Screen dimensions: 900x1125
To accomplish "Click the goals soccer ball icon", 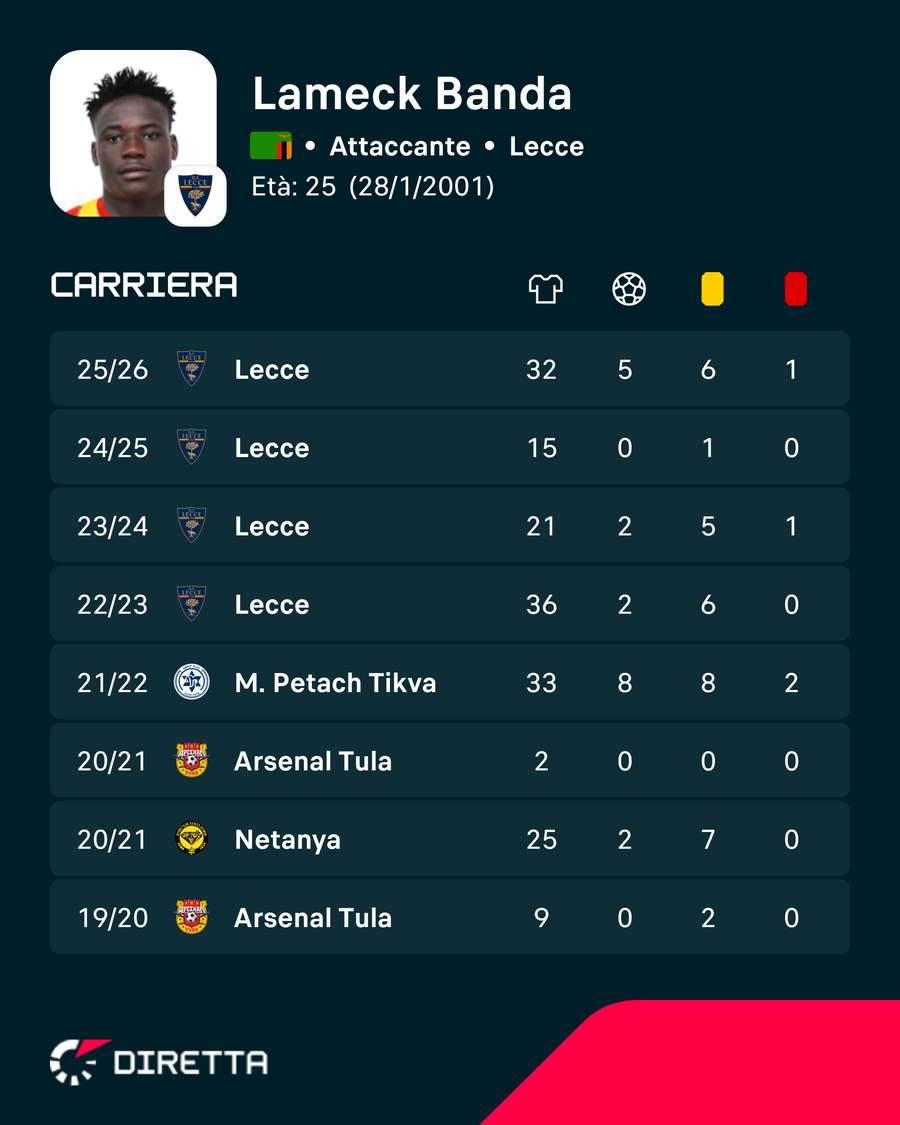I will 629,290.
